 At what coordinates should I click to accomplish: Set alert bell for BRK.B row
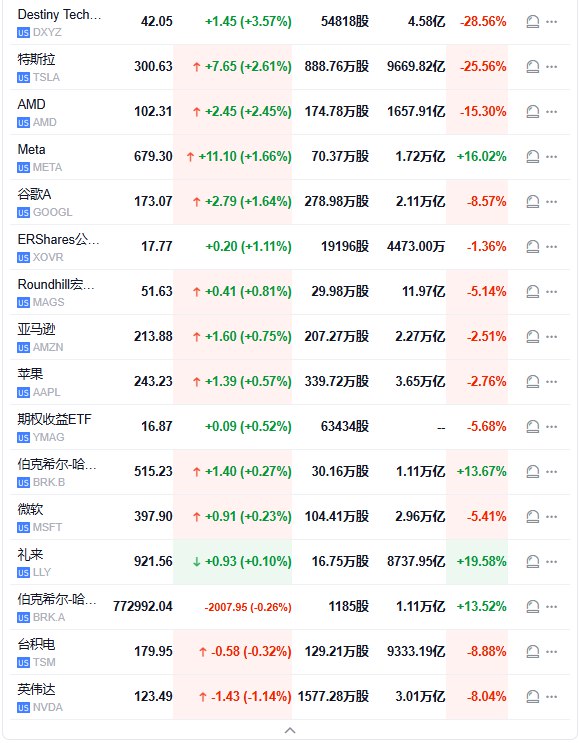click(x=533, y=472)
